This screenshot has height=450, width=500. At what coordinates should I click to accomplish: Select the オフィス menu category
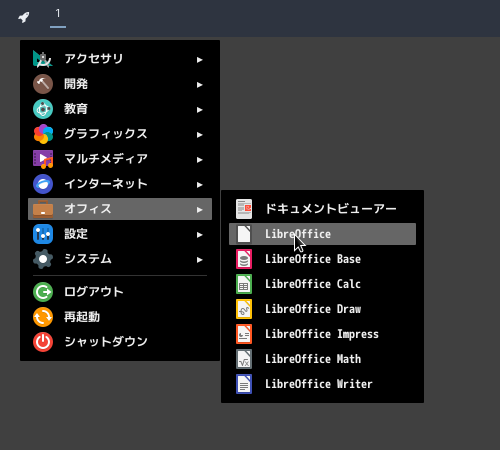120,209
